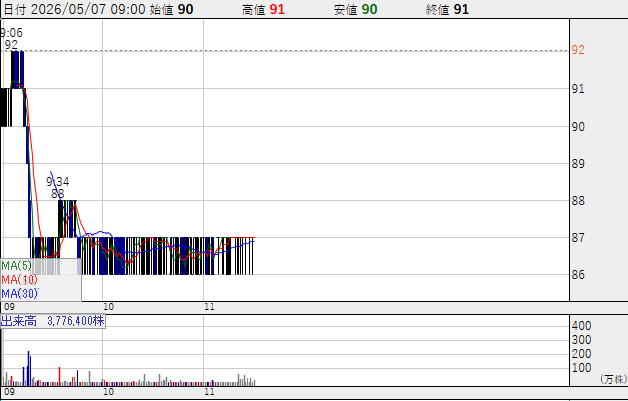Select the low price value 90 in green
This screenshot has width=628, height=401.
pos(369,9)
